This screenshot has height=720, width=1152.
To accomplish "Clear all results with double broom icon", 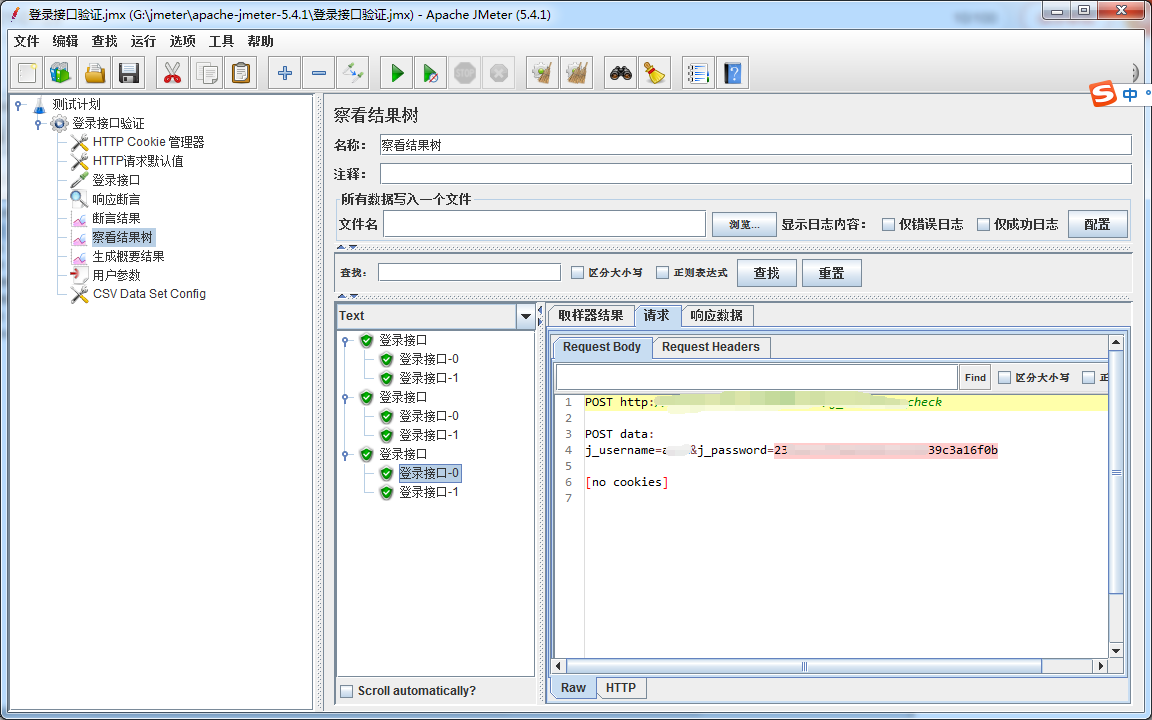I will coord(576,73).
